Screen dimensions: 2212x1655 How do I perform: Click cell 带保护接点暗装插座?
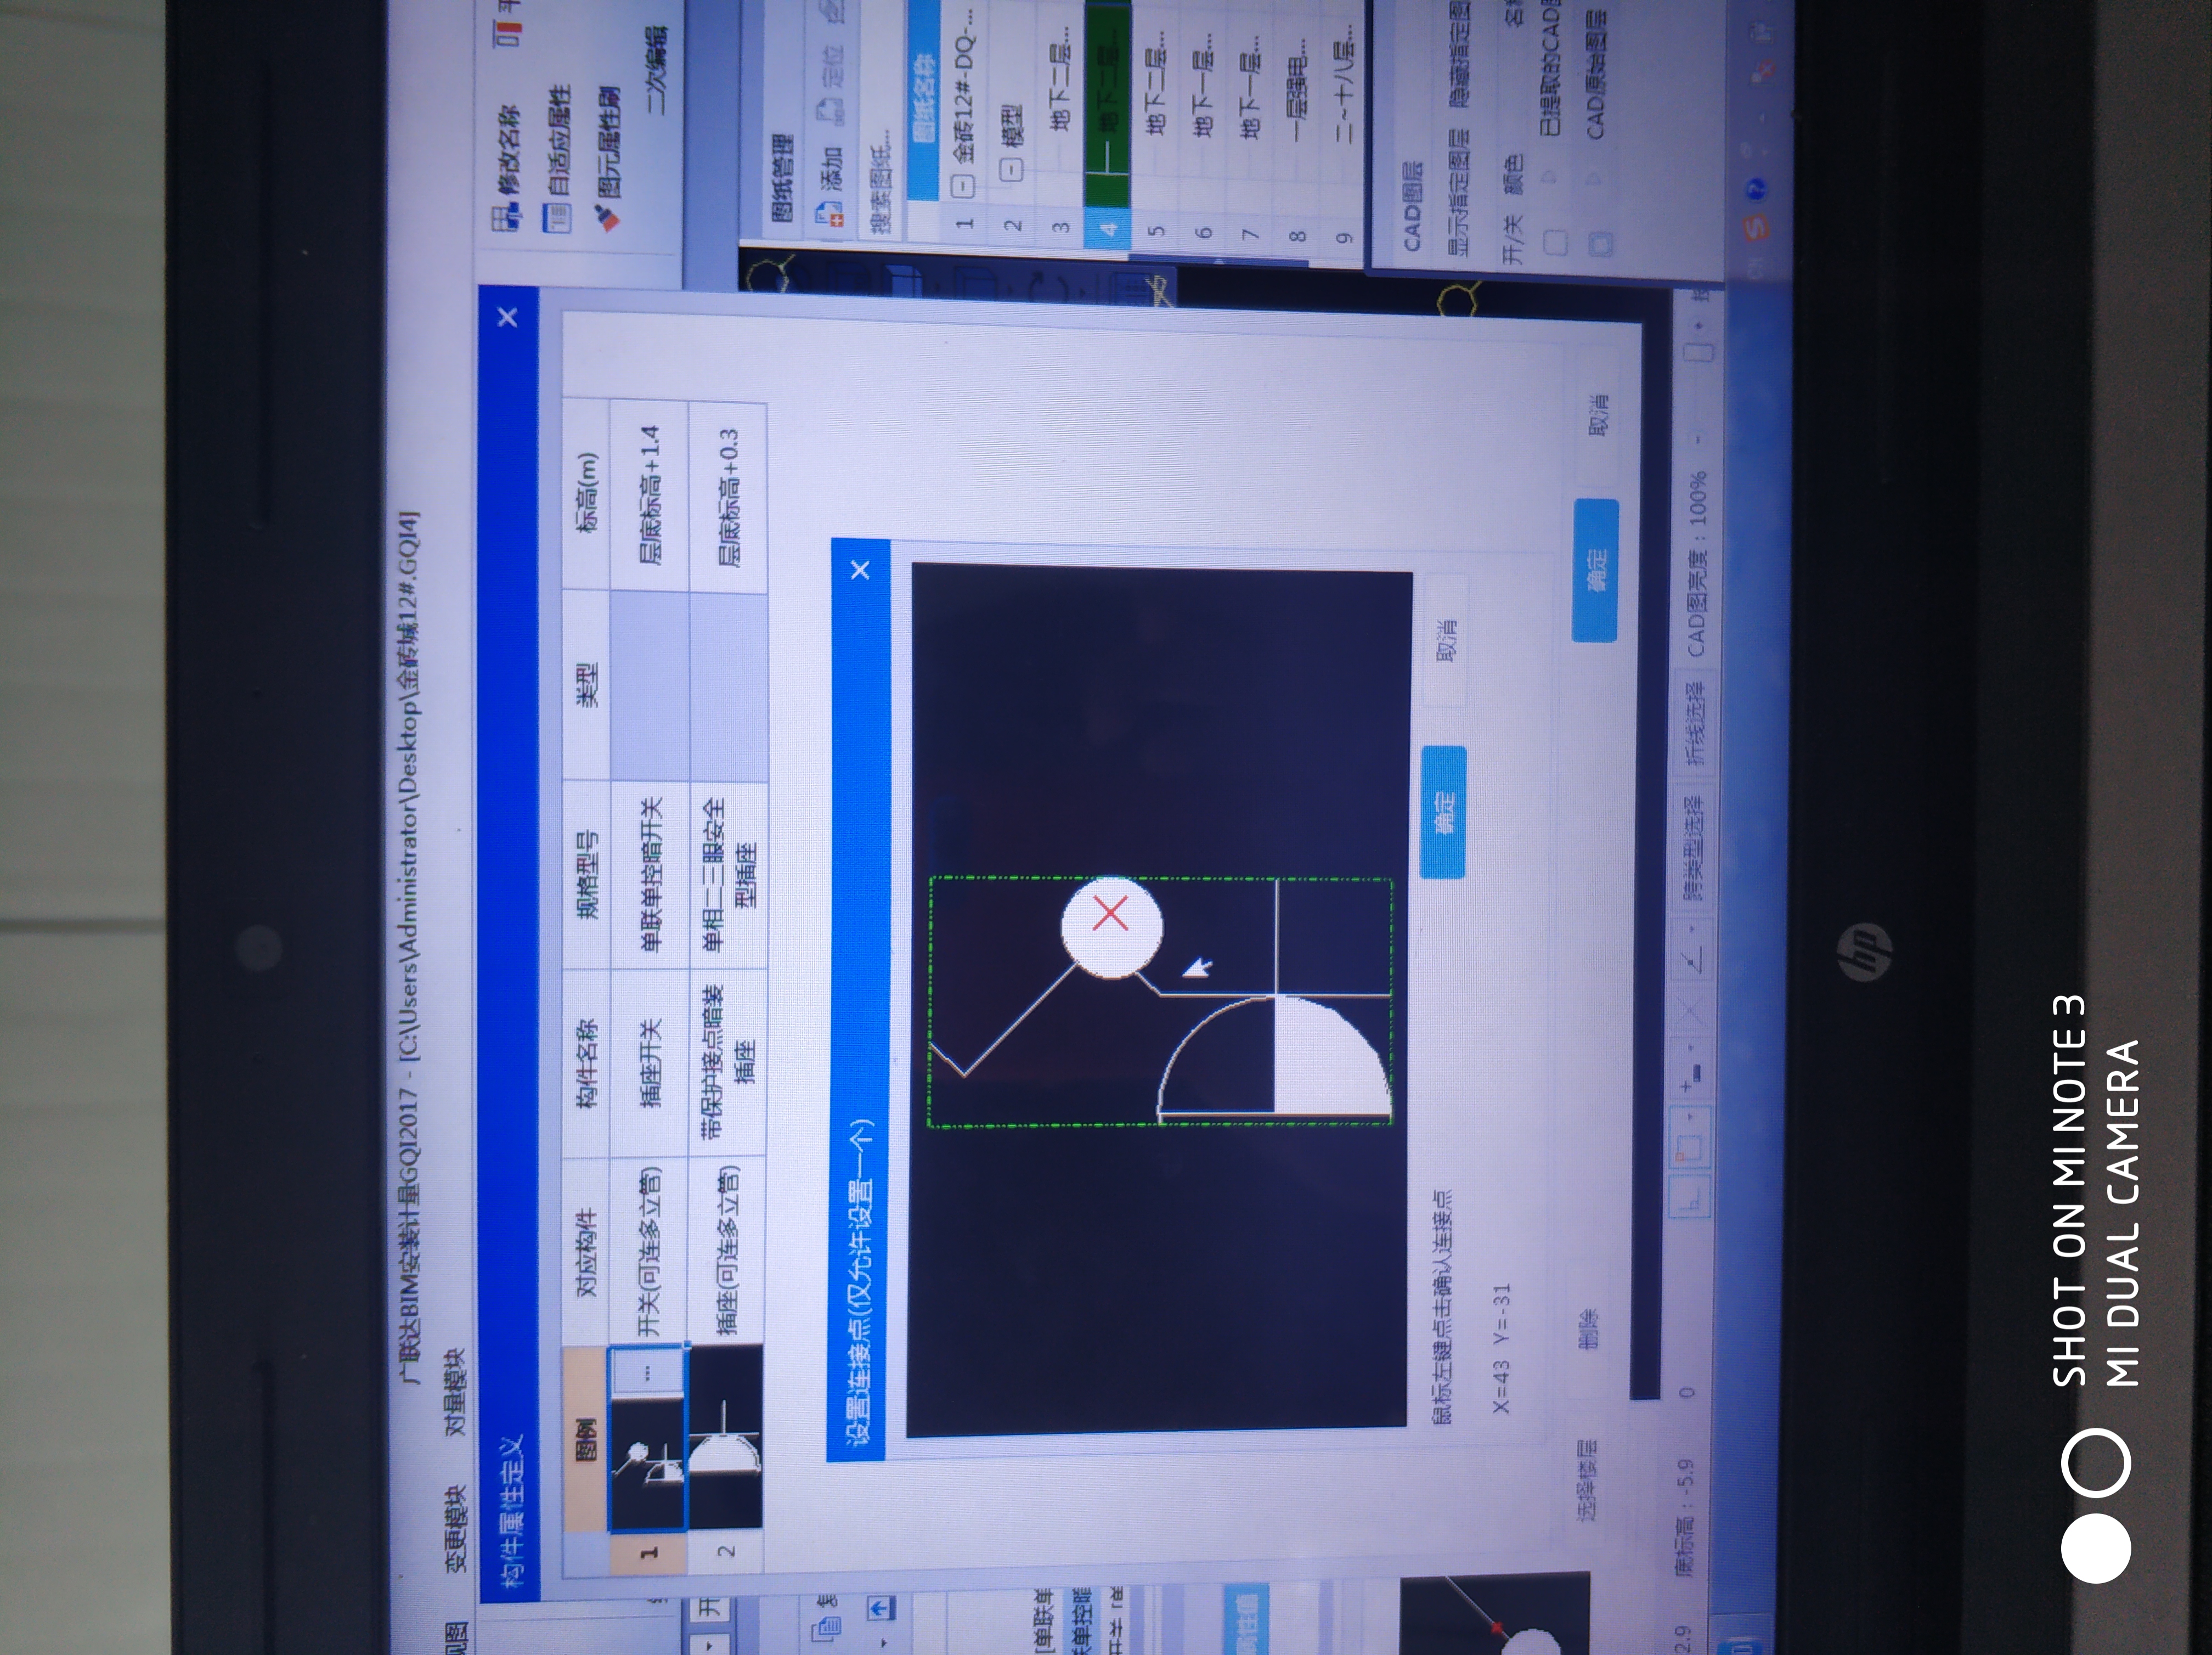coord(728,1062)
